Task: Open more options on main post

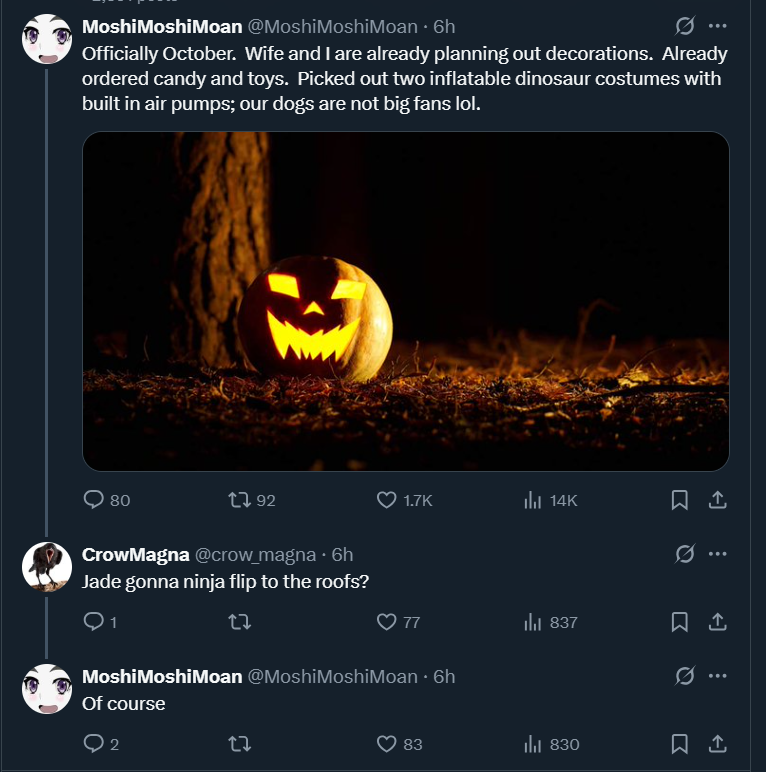Action: [x=717, y=27]
